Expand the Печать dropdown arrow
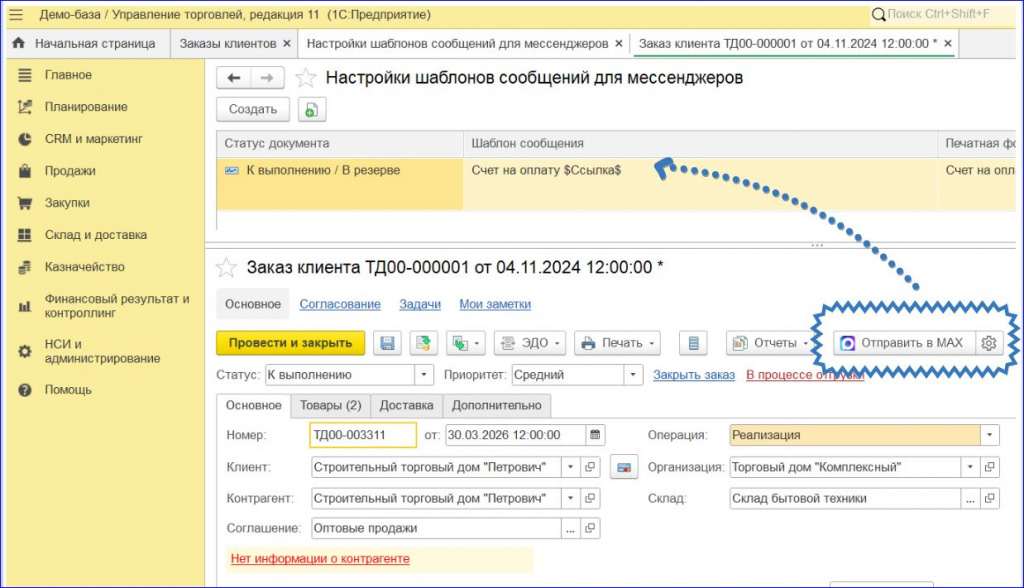The width and height of the screenshot is (1024, 588). pyautogui.click(x=649, y=342)
